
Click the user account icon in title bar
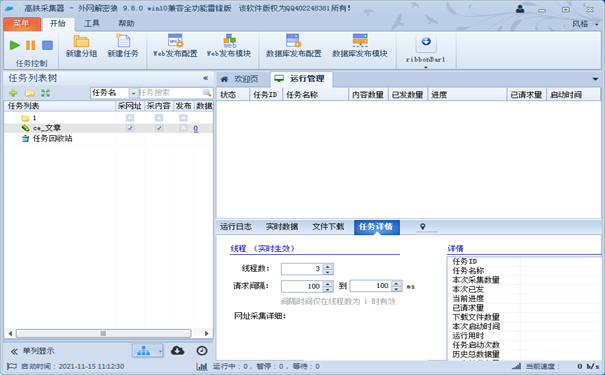click(520, 9)
